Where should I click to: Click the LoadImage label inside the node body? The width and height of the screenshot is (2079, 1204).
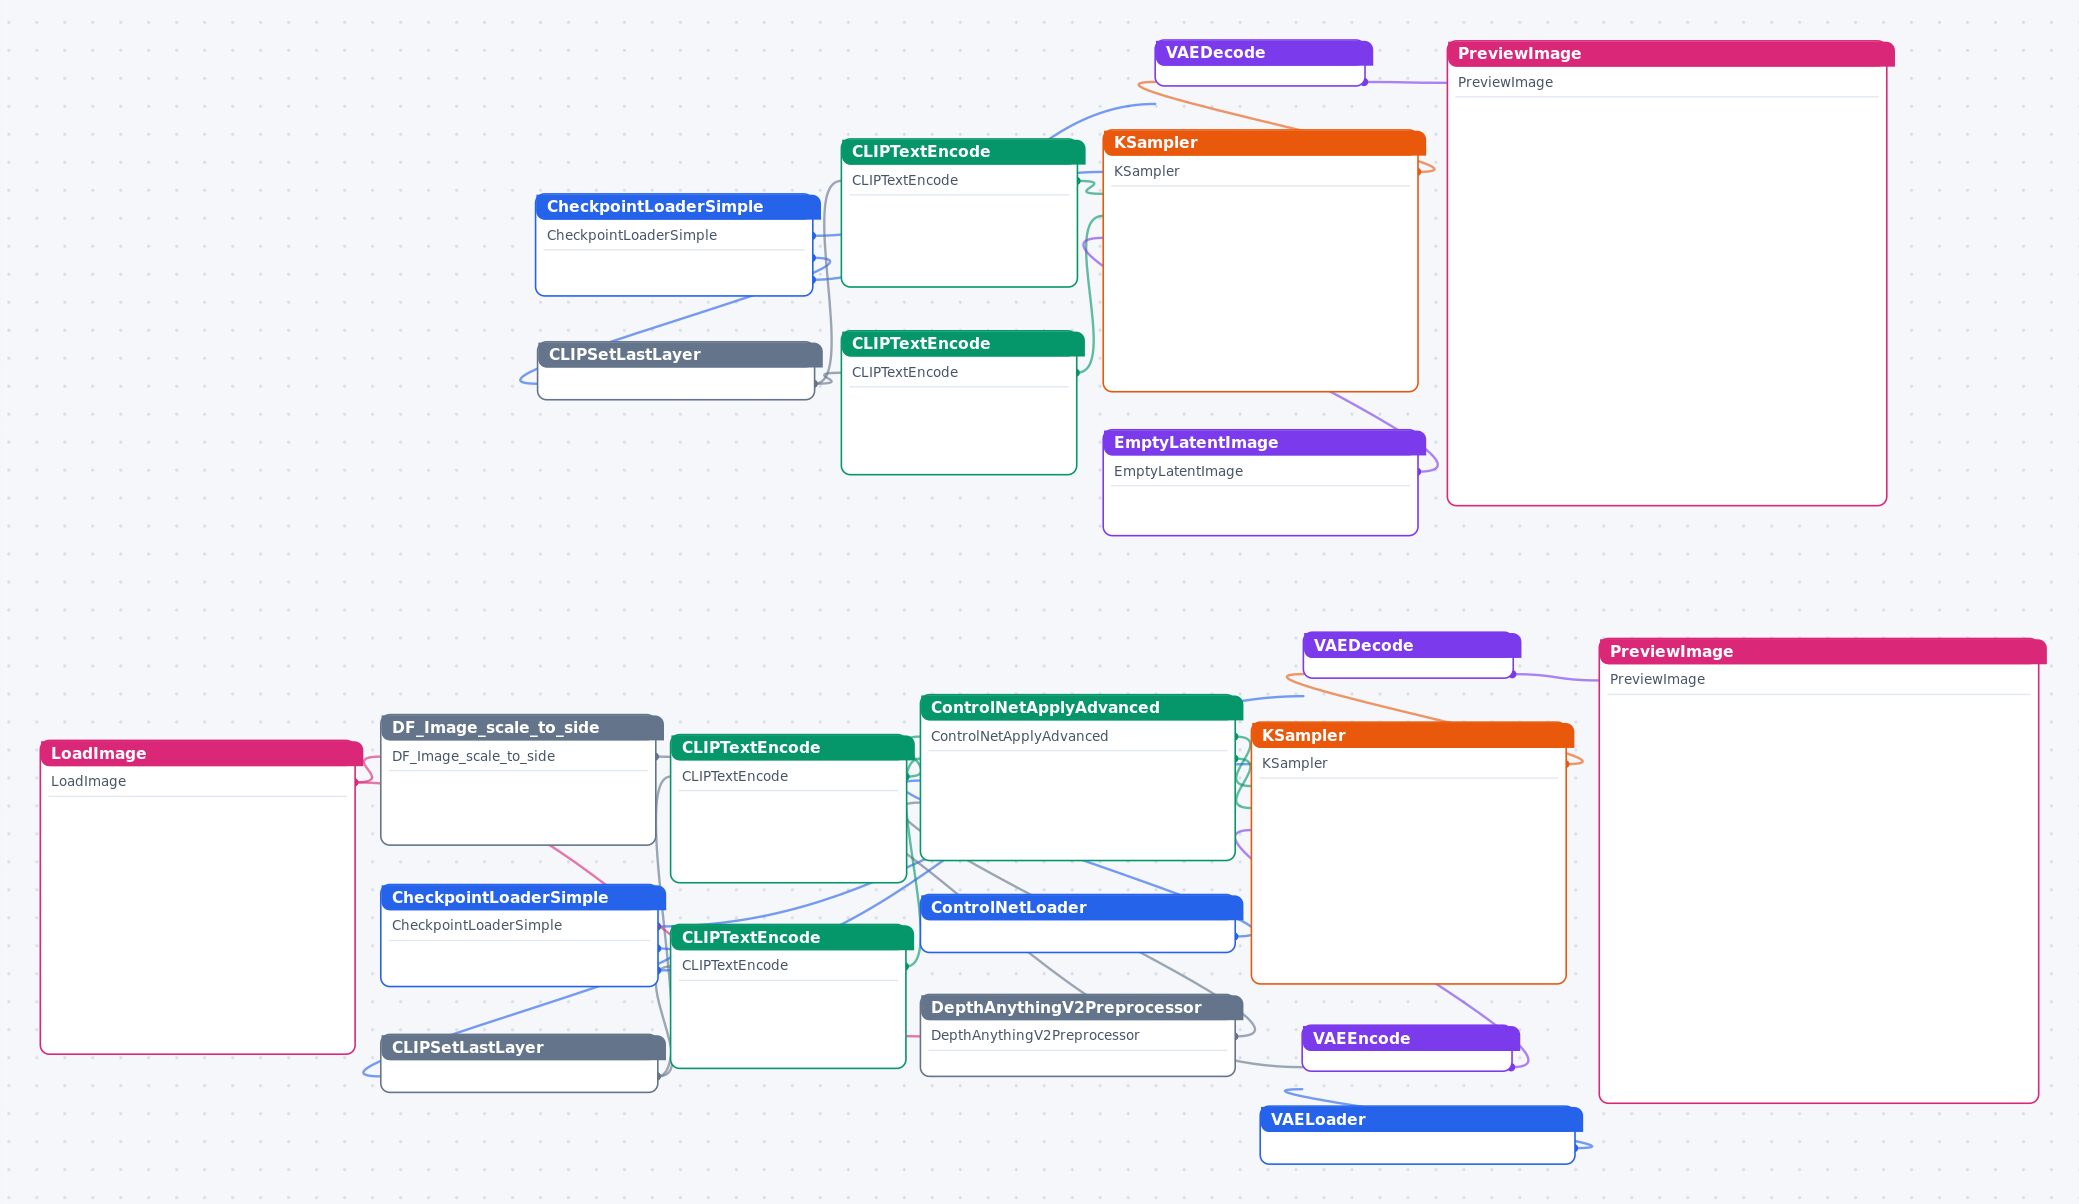pos(88,781)
